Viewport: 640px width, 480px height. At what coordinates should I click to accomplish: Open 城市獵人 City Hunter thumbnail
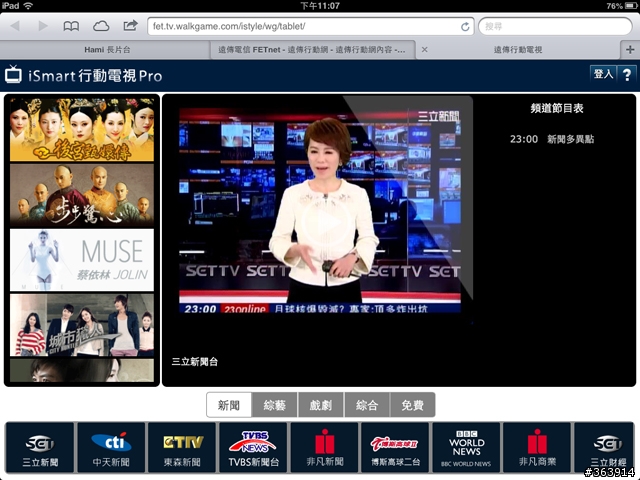[x=82, y=325]
